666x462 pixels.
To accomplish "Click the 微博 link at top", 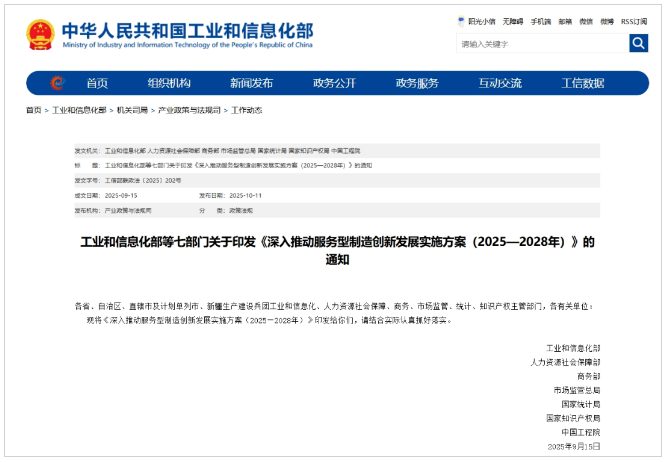I will click(x=607, y=21).
